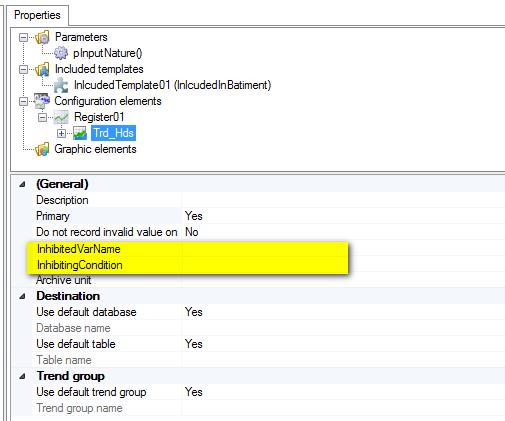
Task: Select the Parameters folder icon
Action: (x=42, y=37)
